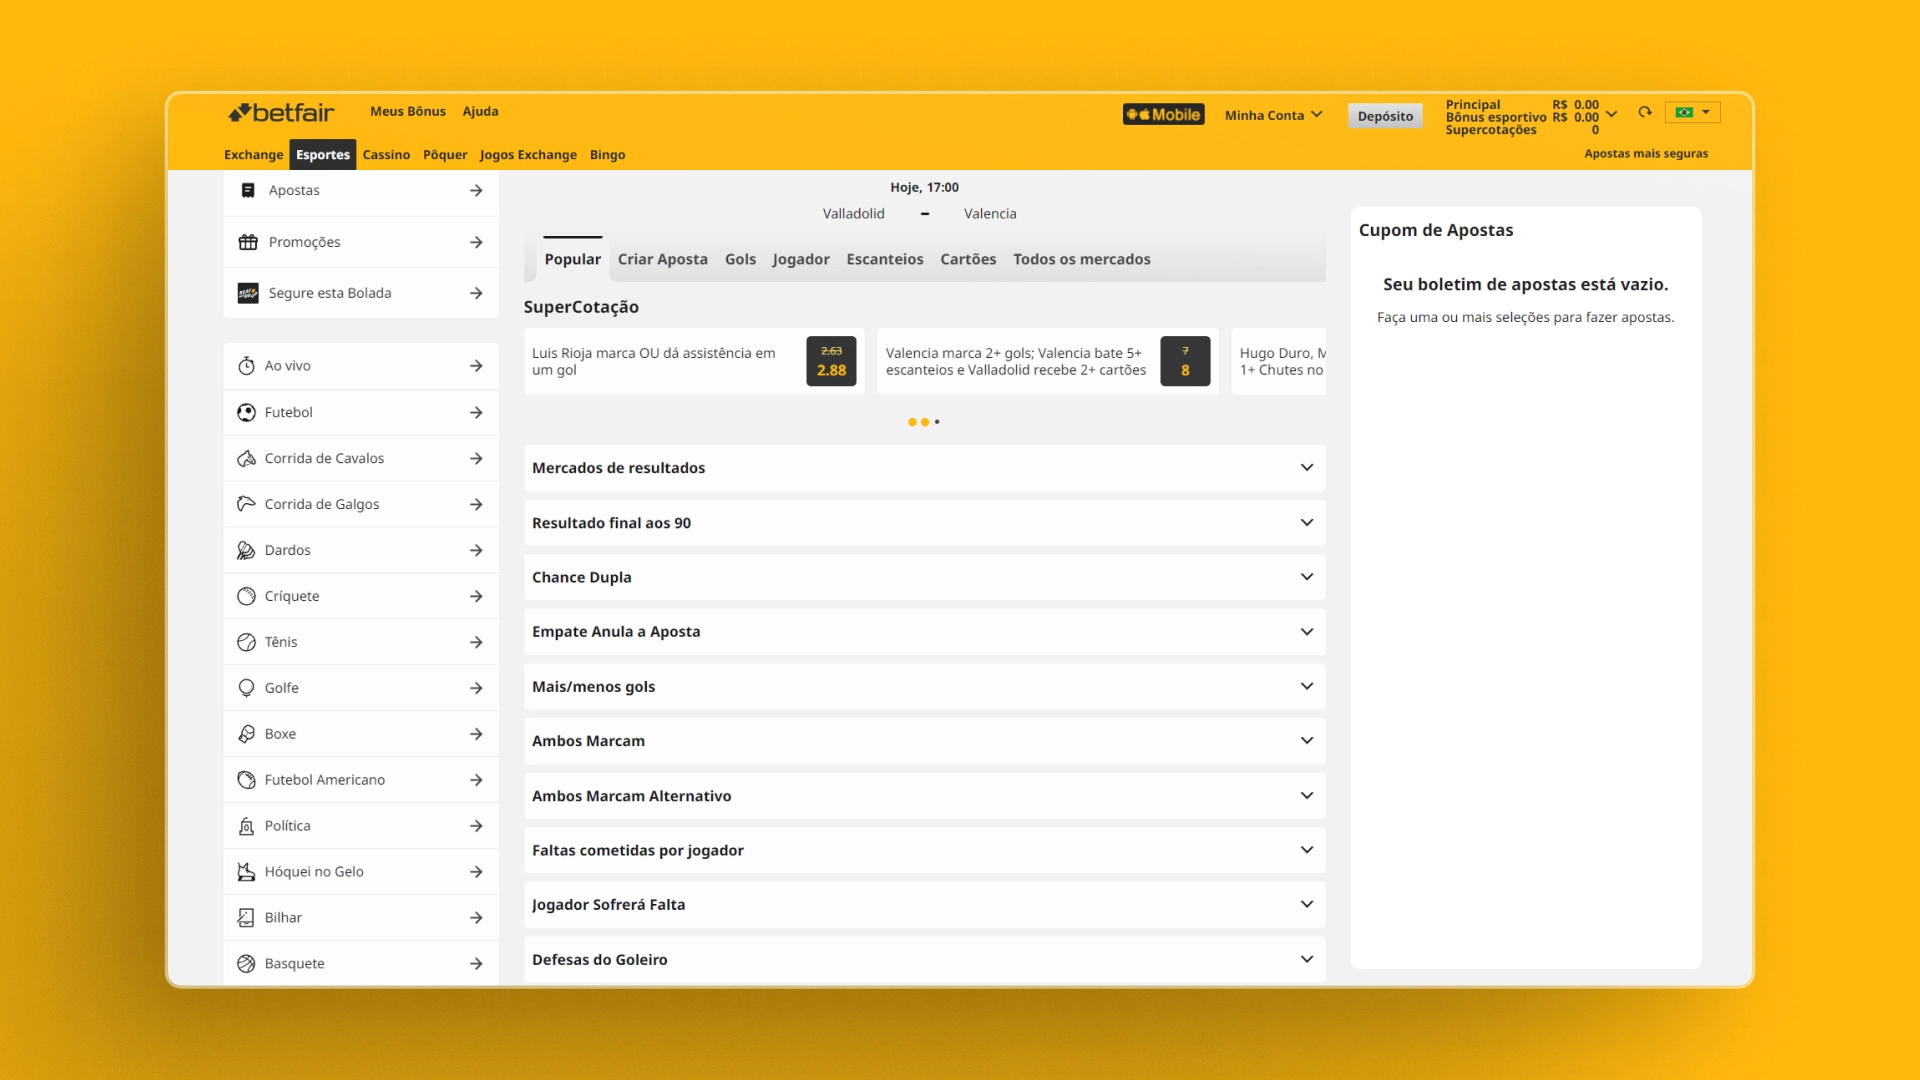Click the Corrida de Cavalos horse icon
The height and width of the screenshot is (1080, 1920).
(x=246, y=458)
